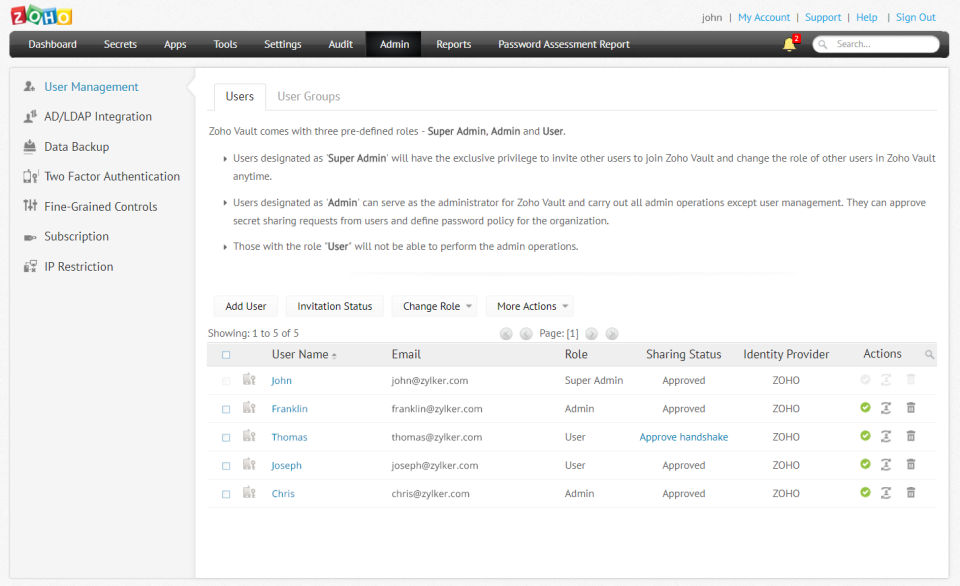This screenshot has width=960, height=586.
Task: Click the transfer ownership icon in Thomas's row
Action: pos(886,436)
